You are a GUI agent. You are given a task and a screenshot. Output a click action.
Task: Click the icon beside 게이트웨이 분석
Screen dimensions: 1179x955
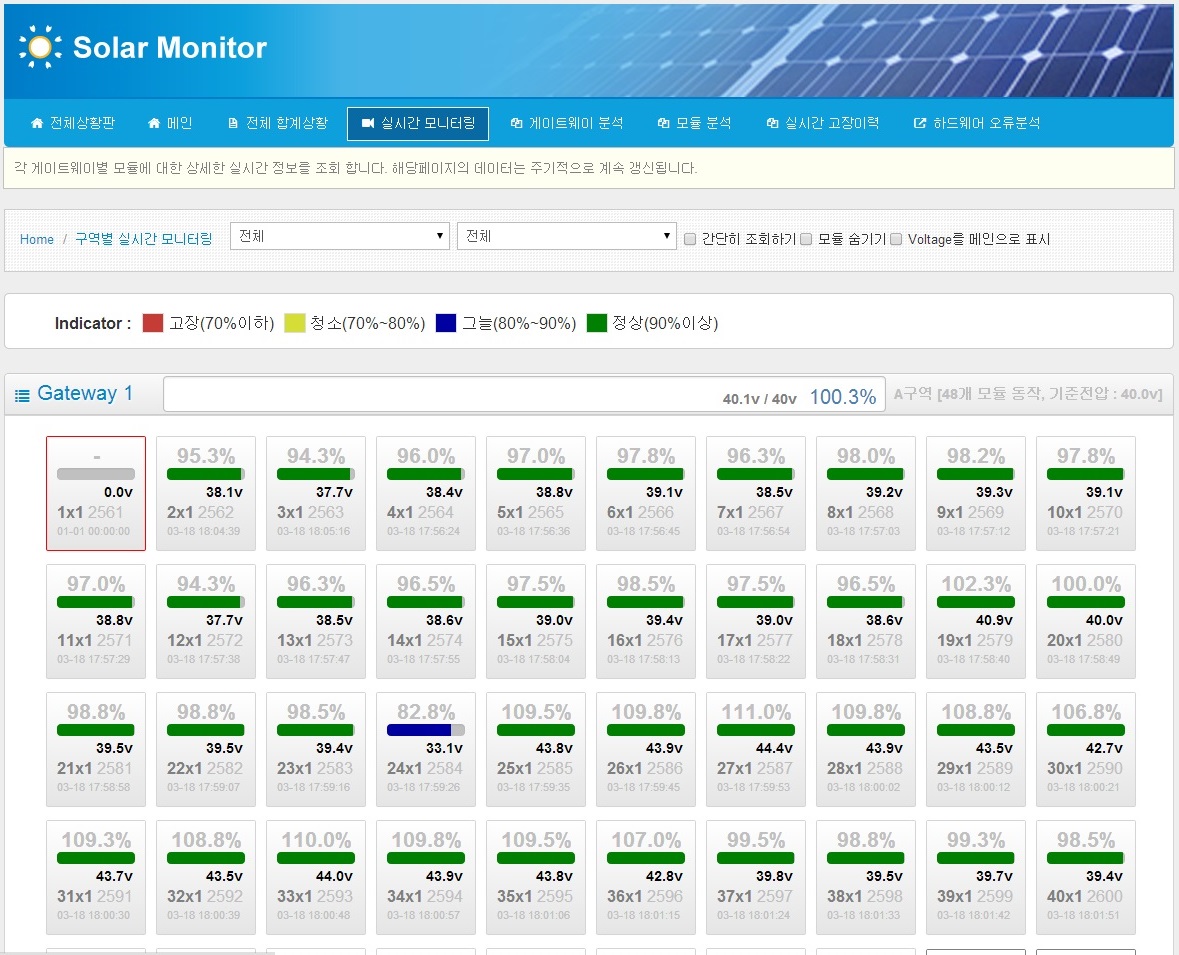517,123
